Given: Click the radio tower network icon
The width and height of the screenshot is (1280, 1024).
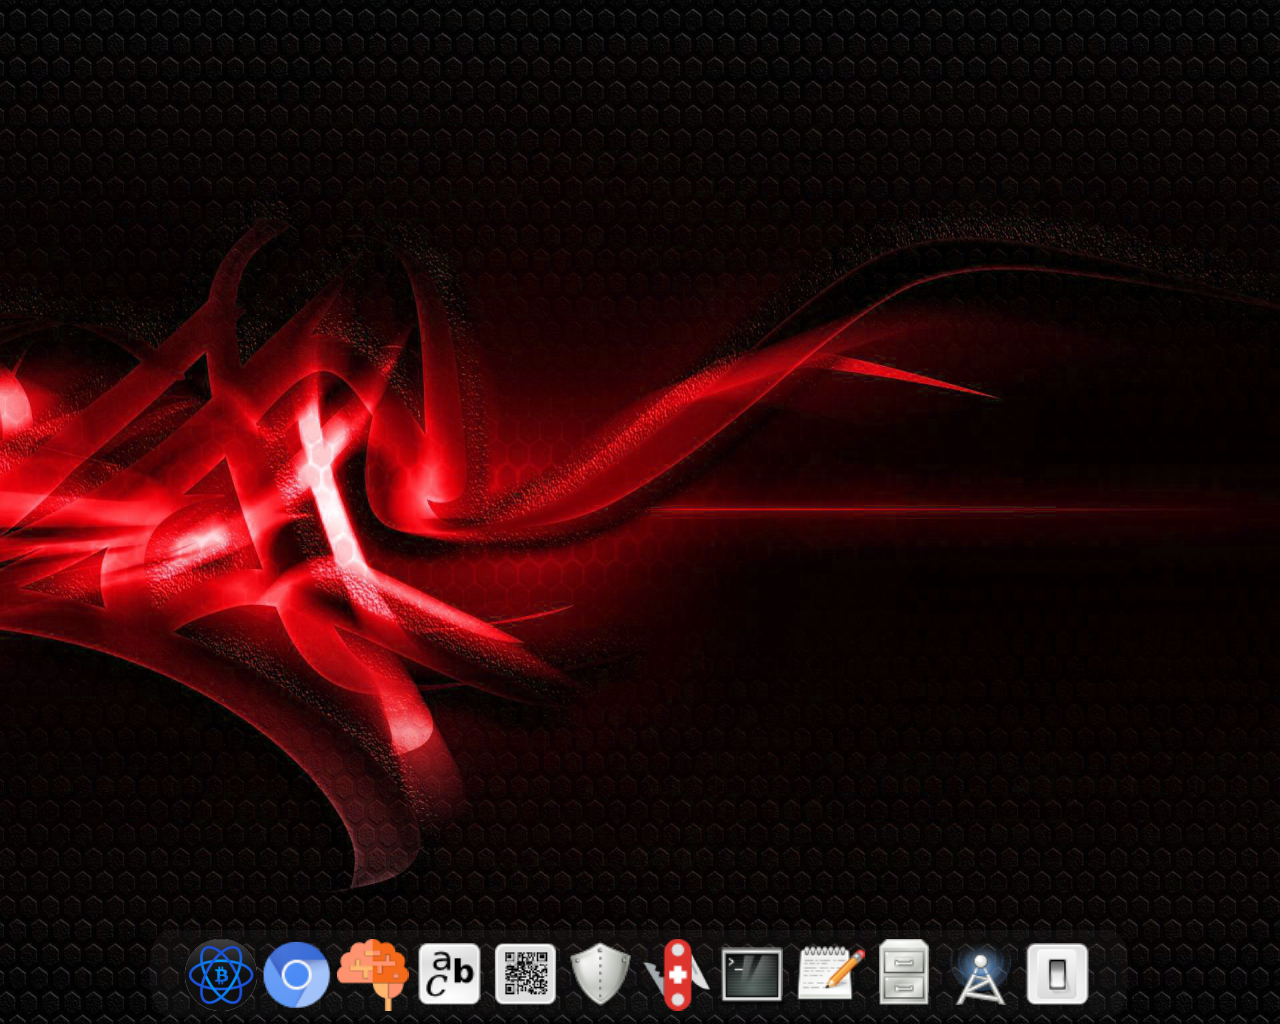Looking at the screenshot, I should (x=980, y=976).
